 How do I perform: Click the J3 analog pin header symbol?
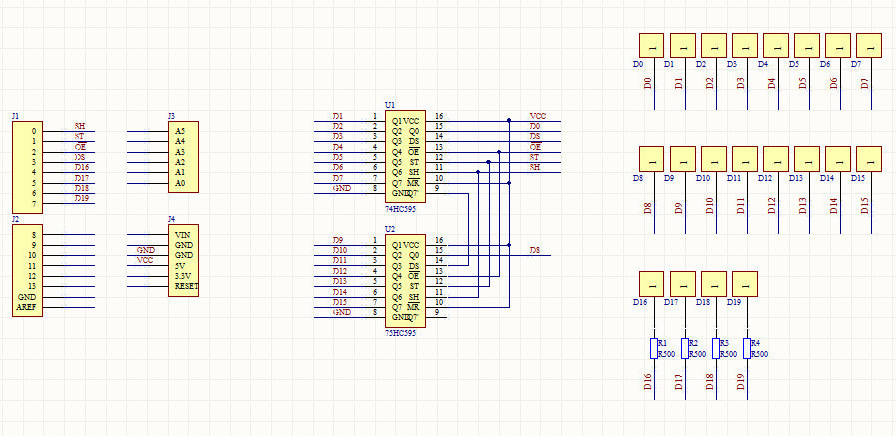183,157
